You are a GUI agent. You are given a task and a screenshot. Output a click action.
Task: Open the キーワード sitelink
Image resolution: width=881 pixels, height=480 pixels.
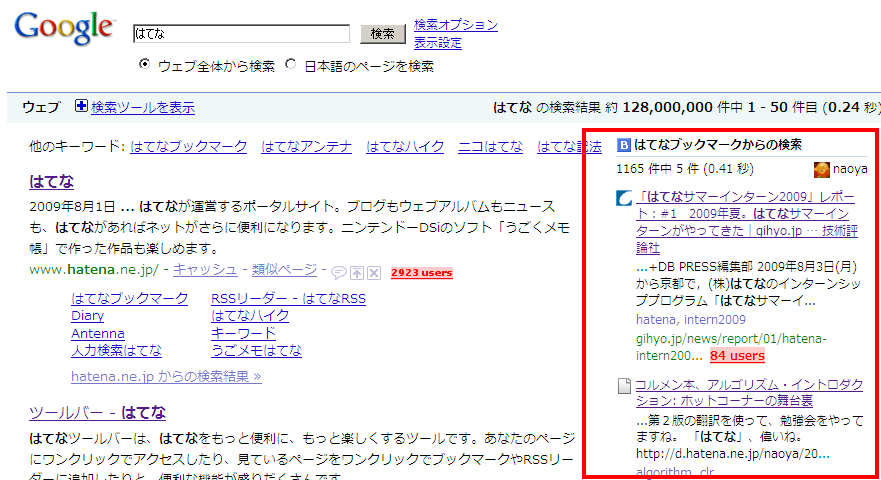point(243,333)
